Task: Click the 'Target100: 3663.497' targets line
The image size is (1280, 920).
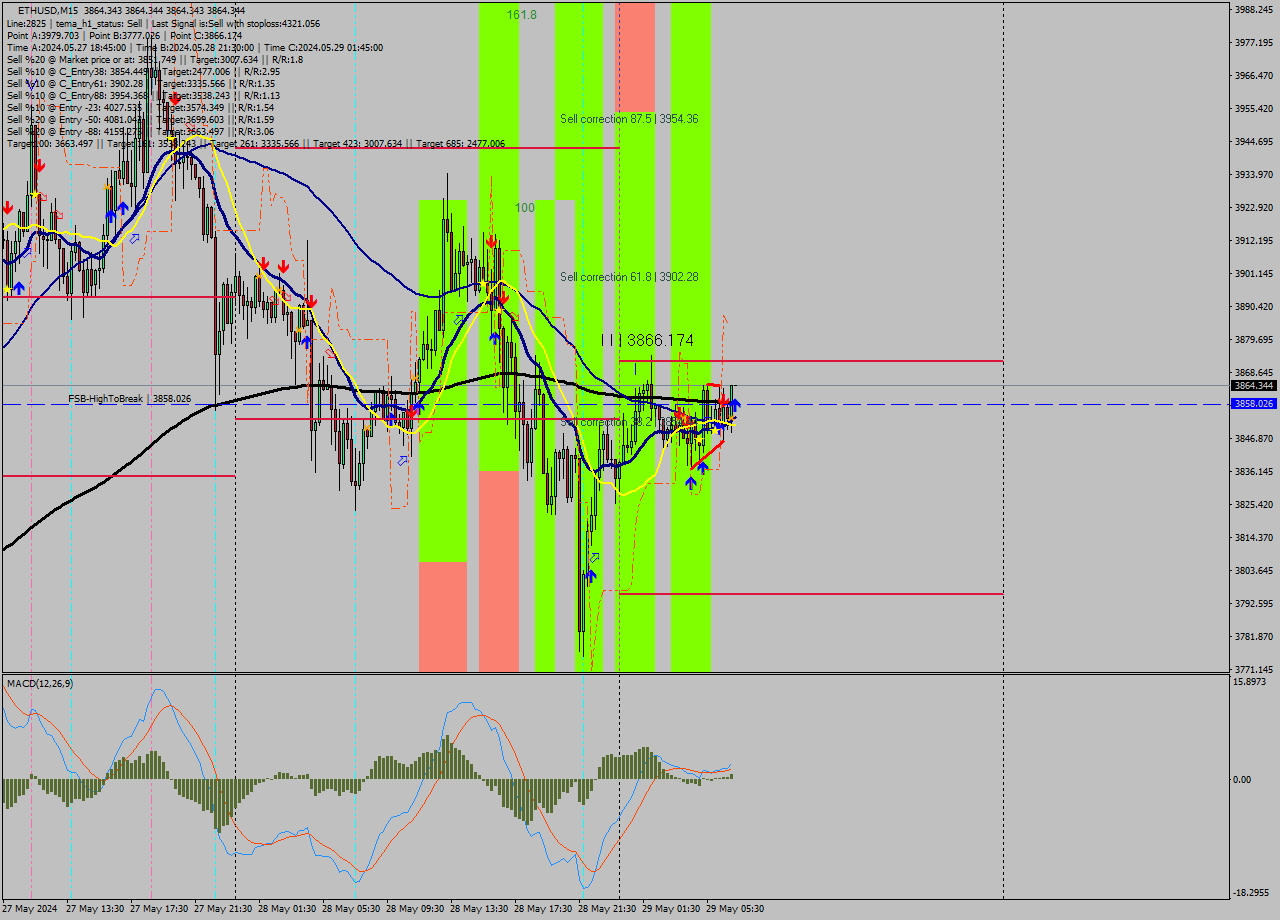Action: pos(256,144)
